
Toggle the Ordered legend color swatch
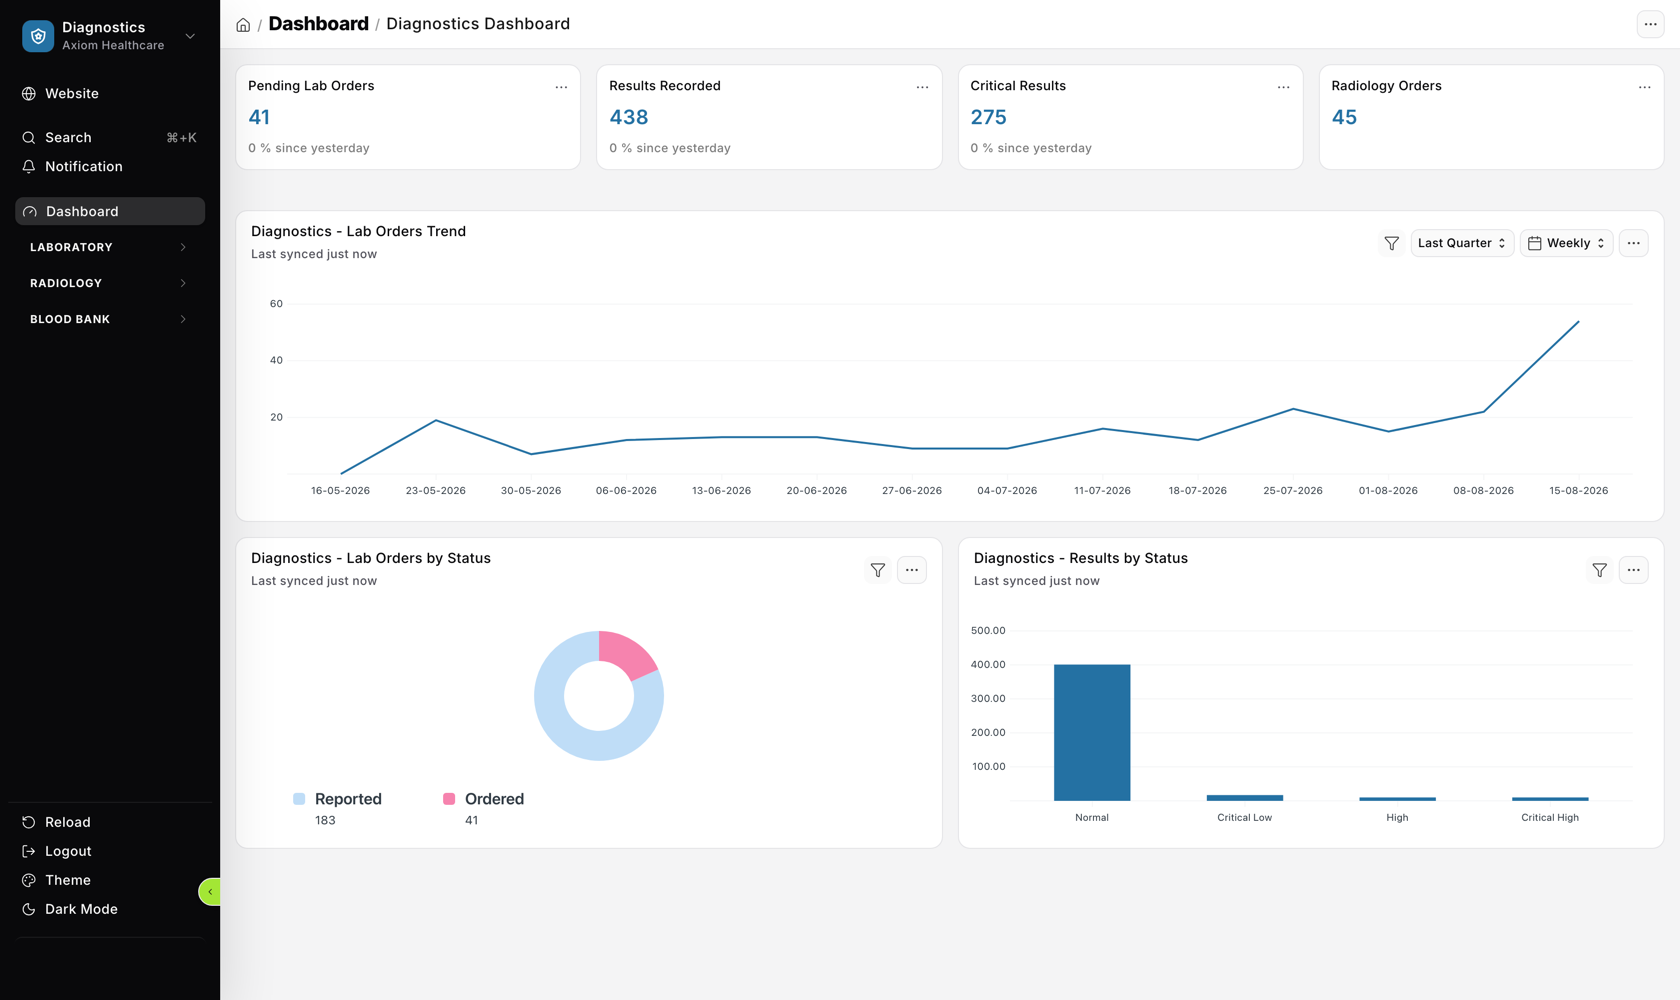pos(449,799)
